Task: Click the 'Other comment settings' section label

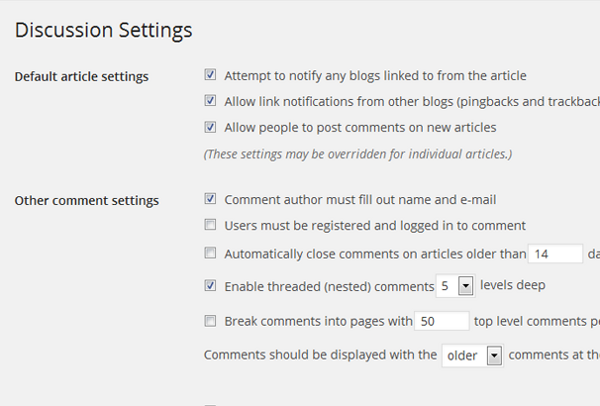Action: (86, 201)
